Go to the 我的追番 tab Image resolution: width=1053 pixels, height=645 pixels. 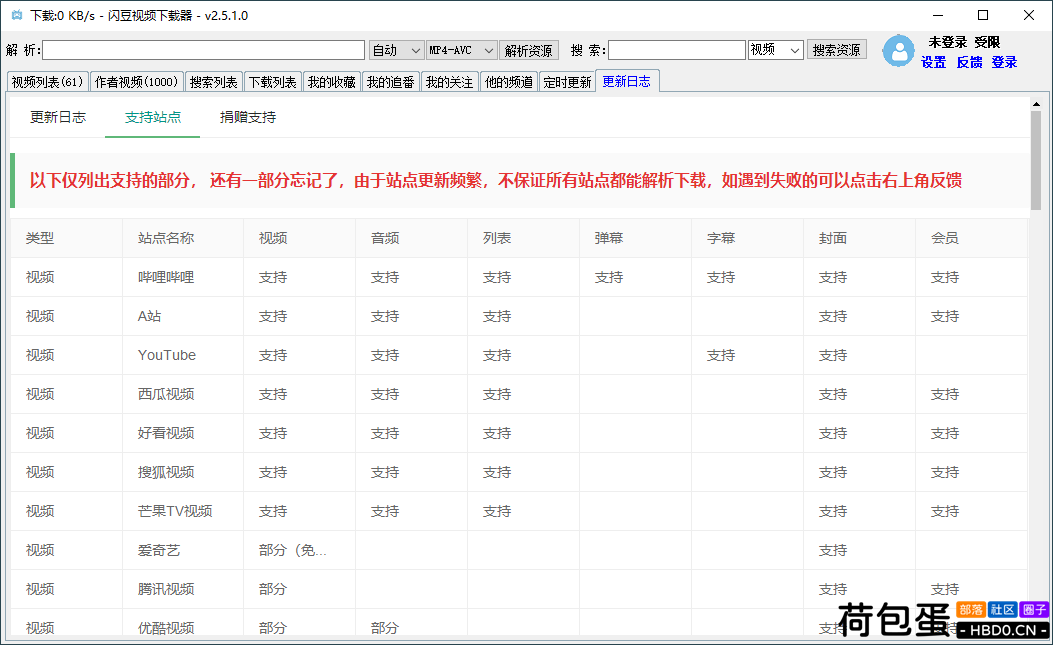pos(391,82)
